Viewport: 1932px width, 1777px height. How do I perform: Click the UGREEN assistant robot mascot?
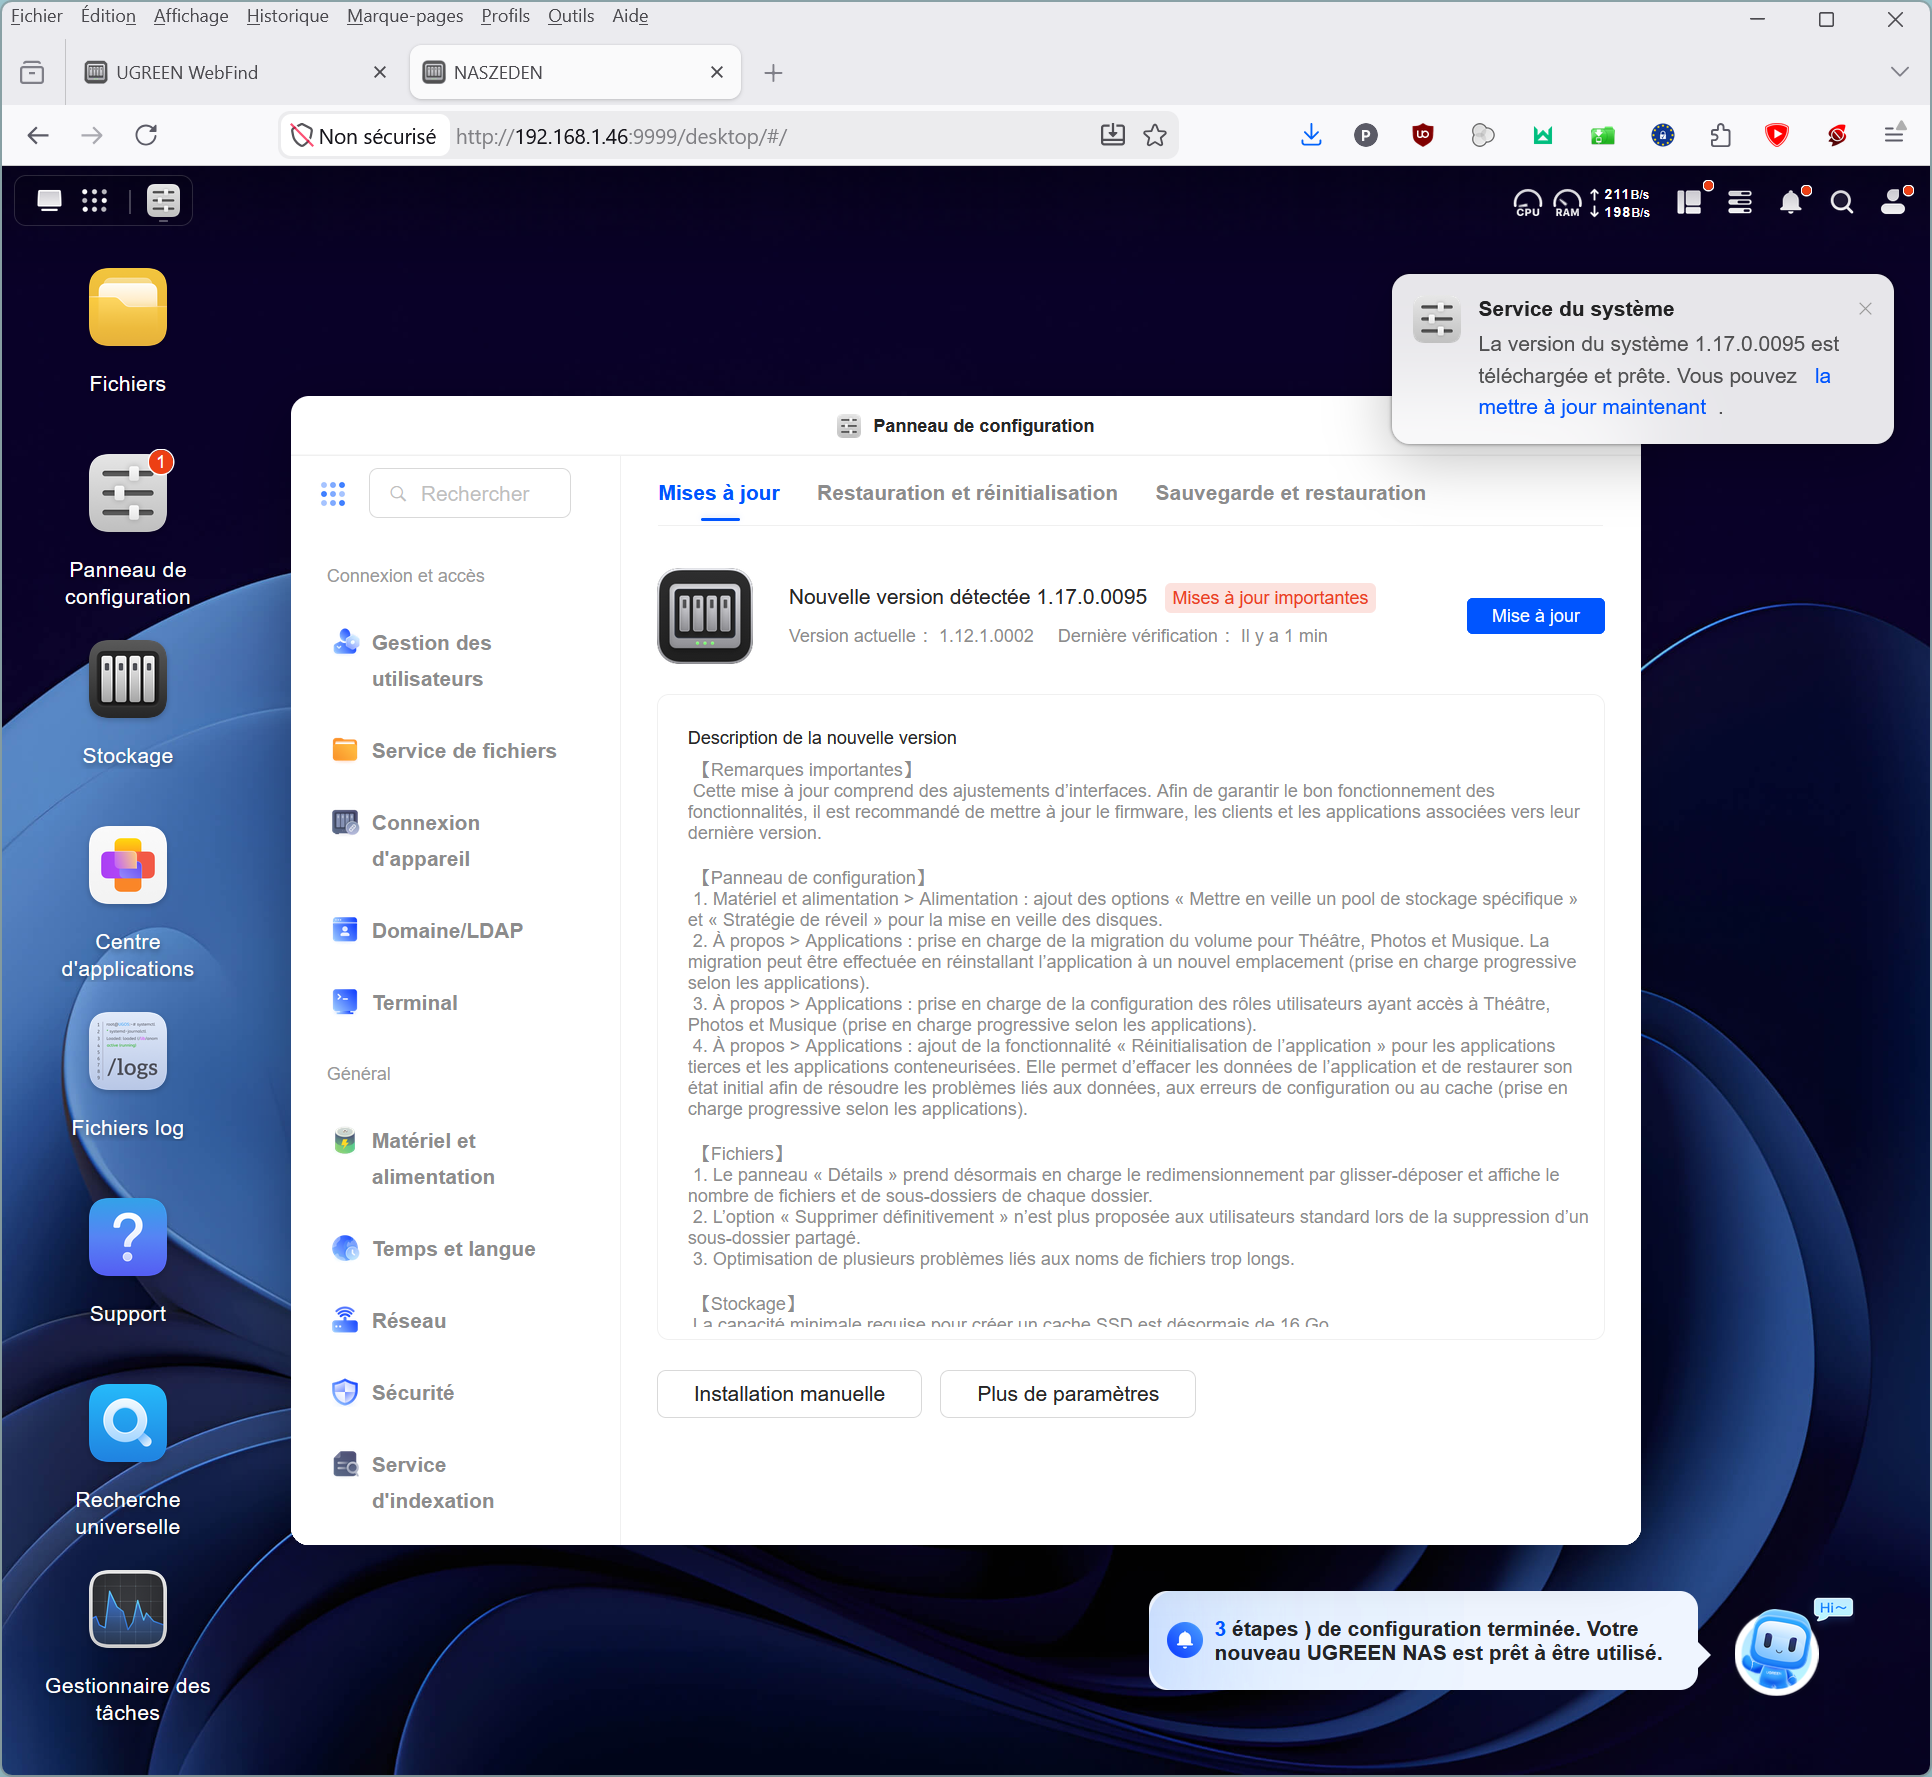[1777, 1651]
